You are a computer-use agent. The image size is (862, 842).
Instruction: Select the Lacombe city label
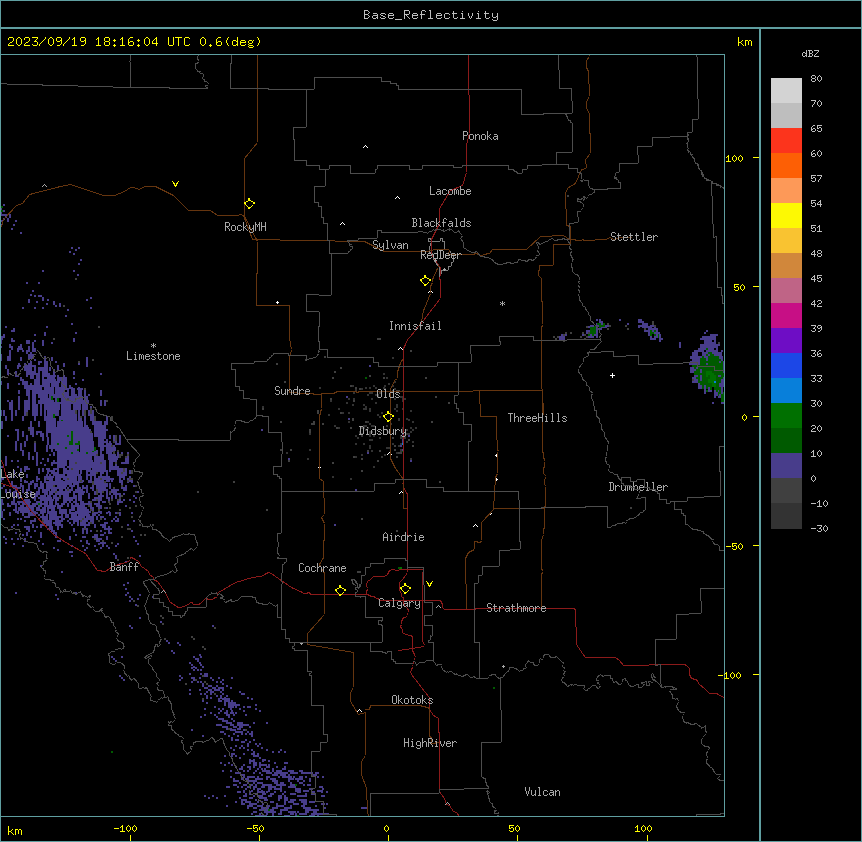coord(450,191)
